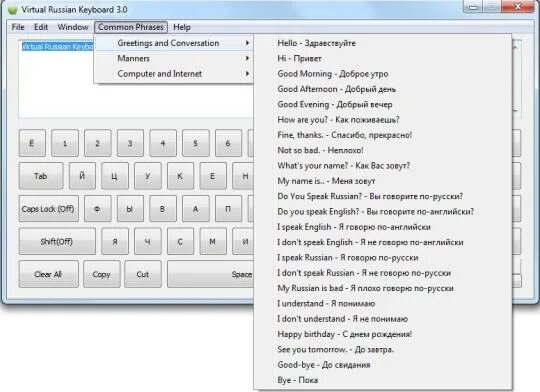Tap the К key

180,176
